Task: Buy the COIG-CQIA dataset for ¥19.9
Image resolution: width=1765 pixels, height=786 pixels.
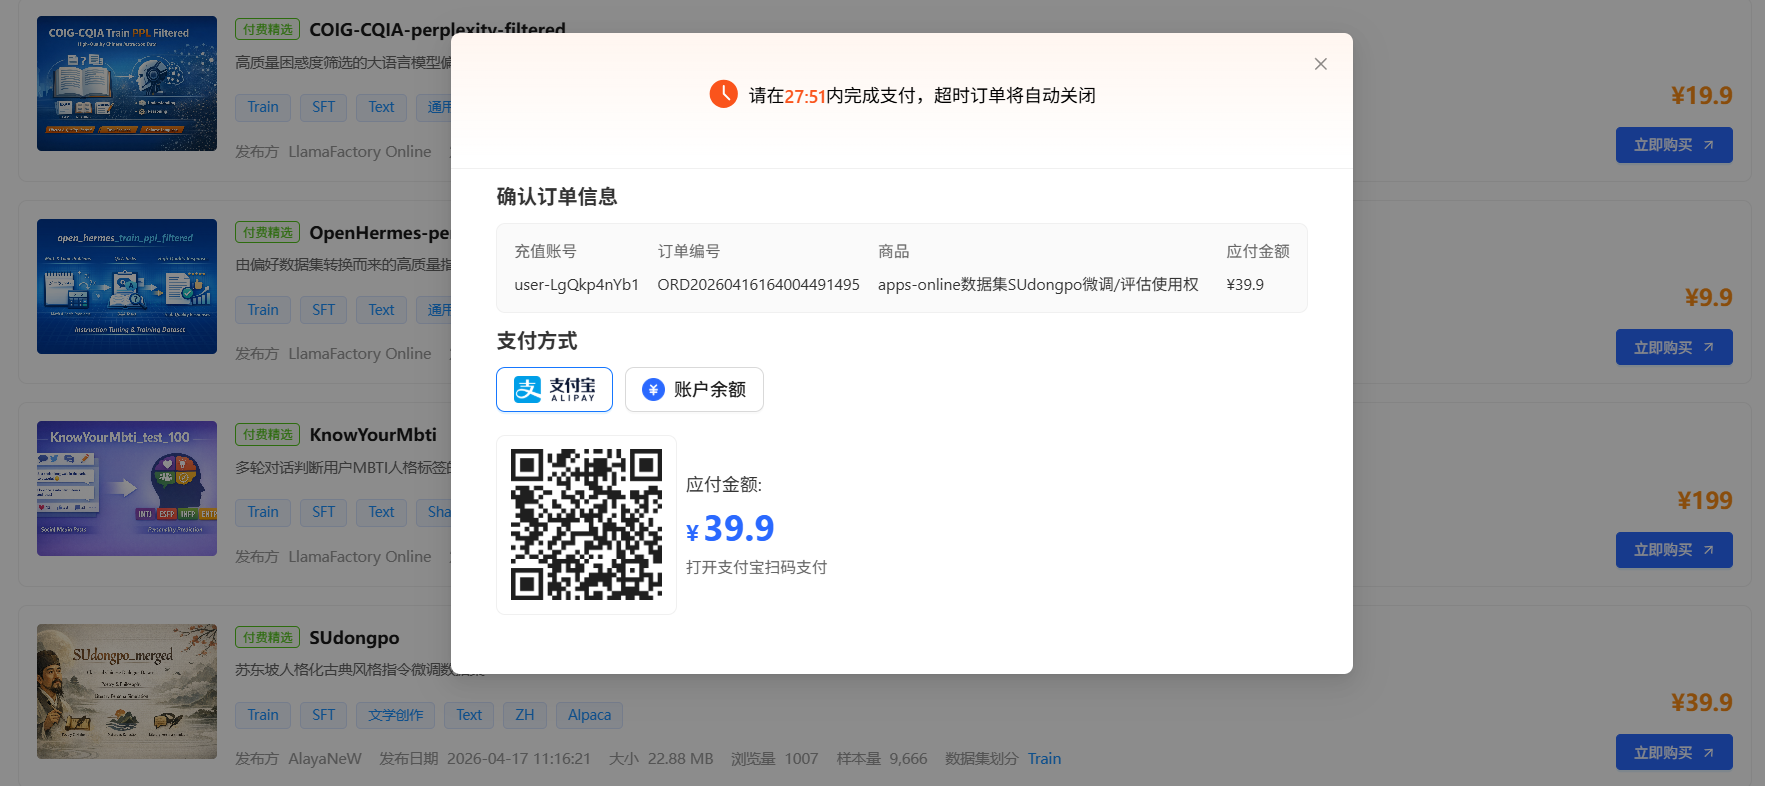Action: [1673, 145]
